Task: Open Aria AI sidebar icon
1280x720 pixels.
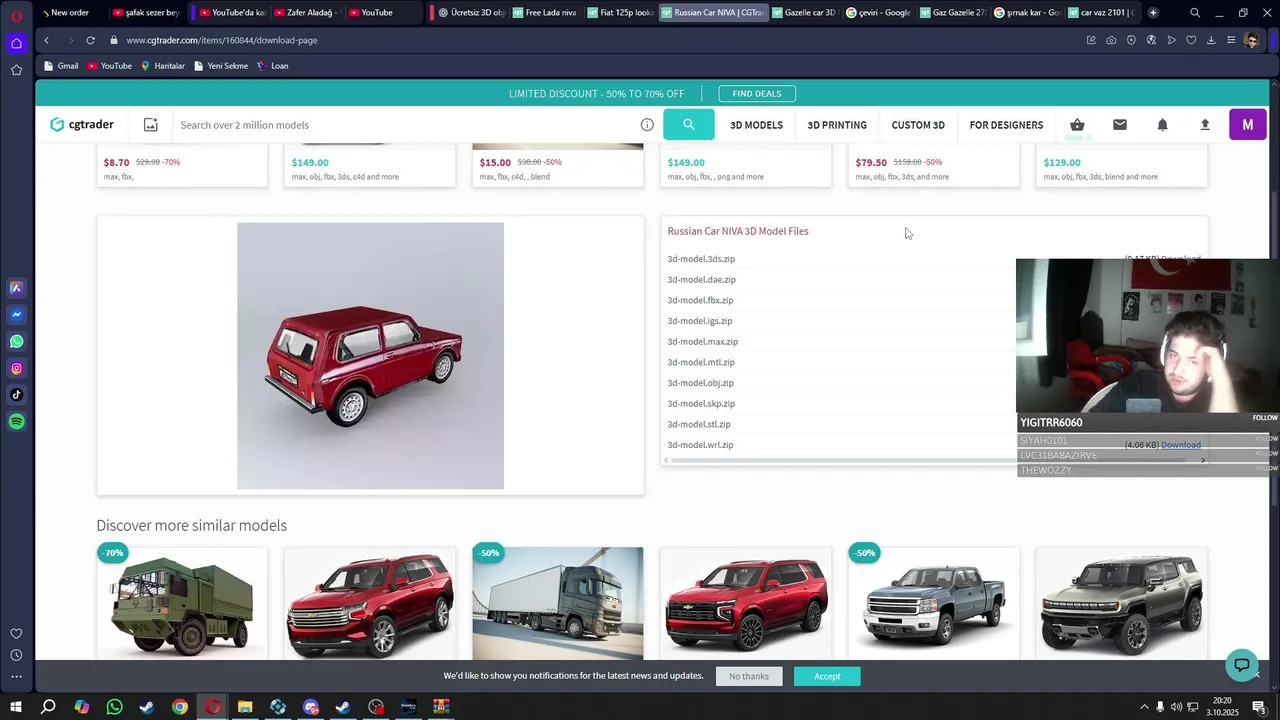Action: pyautogui.click(x=16, y=288)
